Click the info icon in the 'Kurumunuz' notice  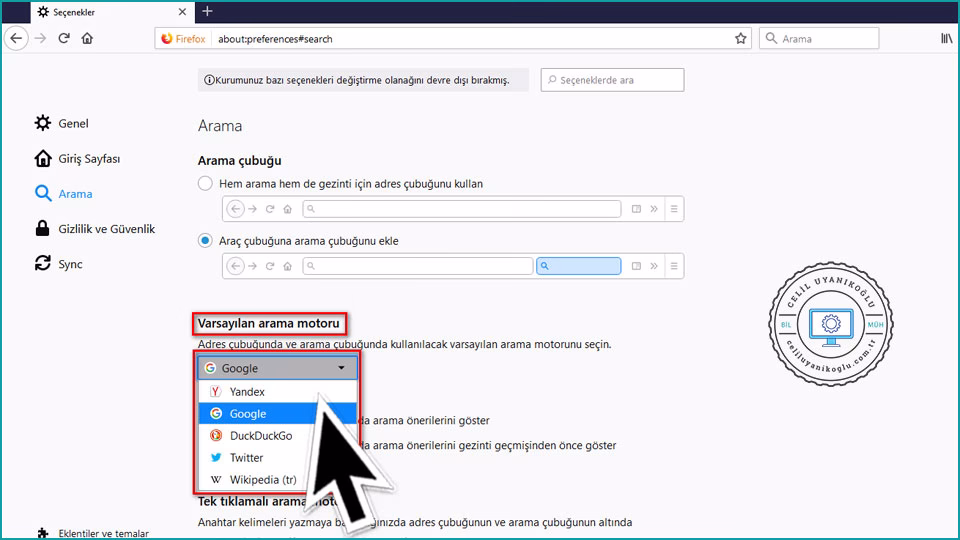point(209,80)
